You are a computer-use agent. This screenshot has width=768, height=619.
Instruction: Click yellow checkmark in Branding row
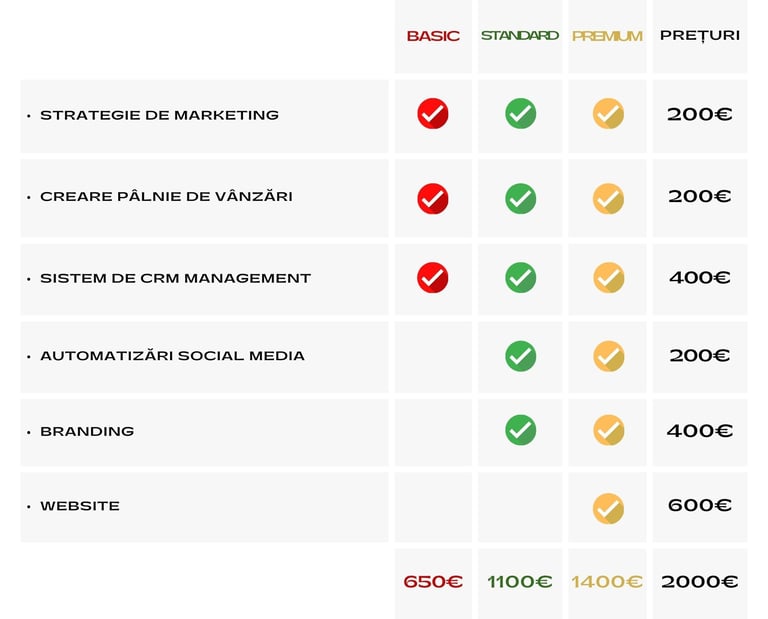[608, 430]
